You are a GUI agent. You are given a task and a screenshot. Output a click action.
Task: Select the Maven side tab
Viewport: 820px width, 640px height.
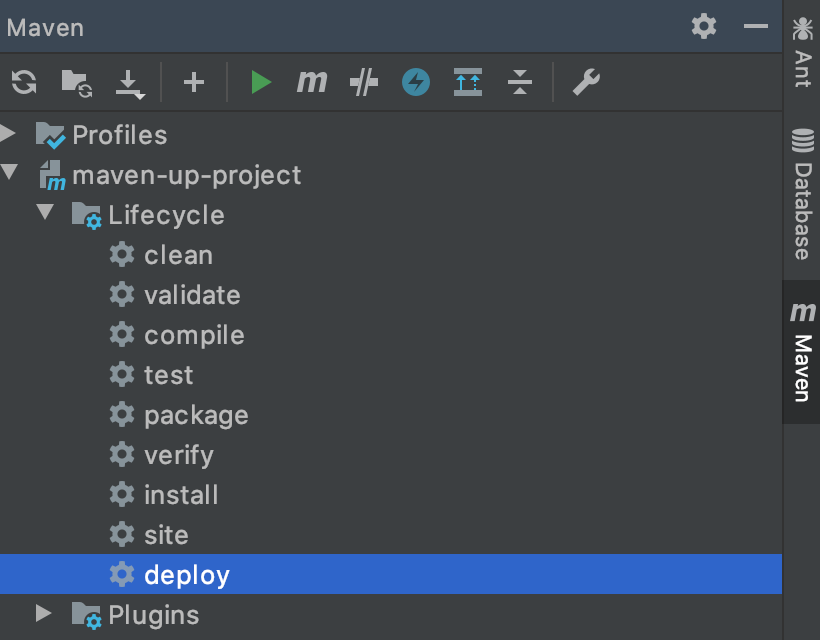pos(802,352)
